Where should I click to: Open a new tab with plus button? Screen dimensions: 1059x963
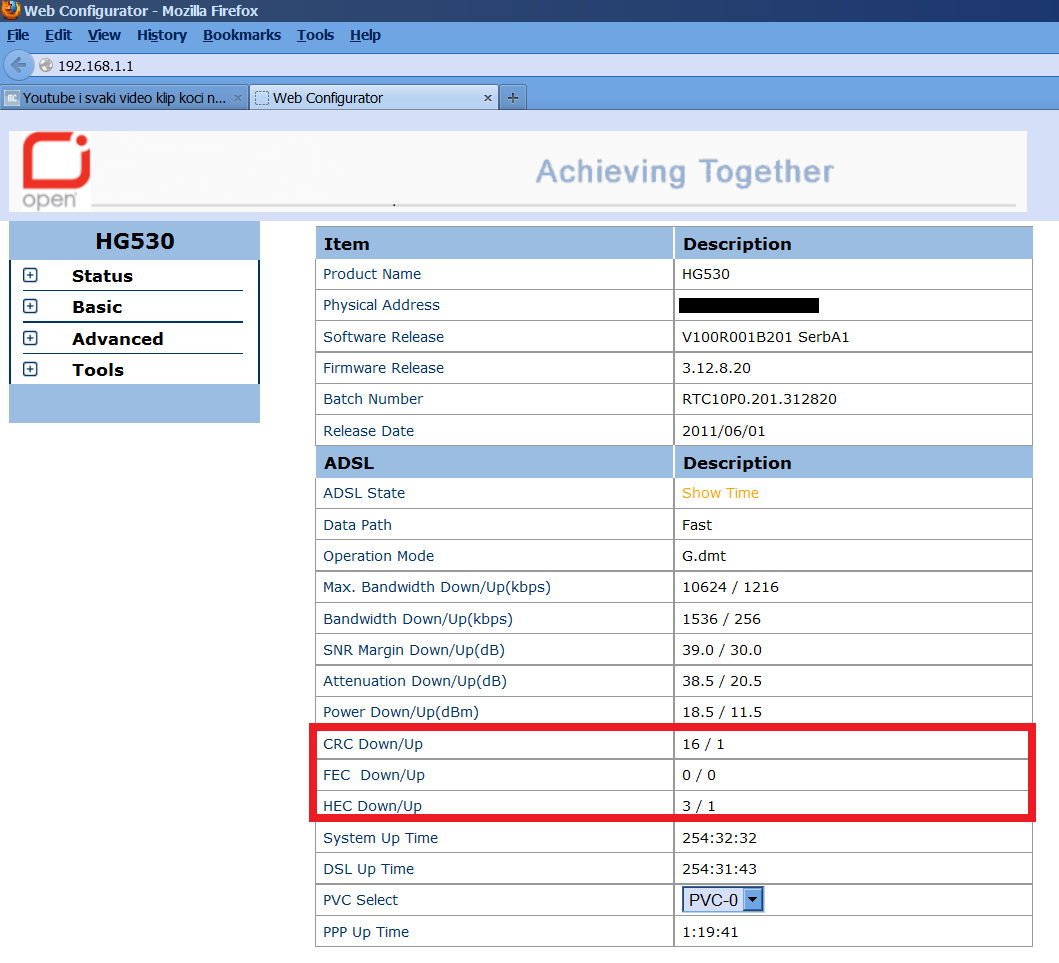coord(513,98)
